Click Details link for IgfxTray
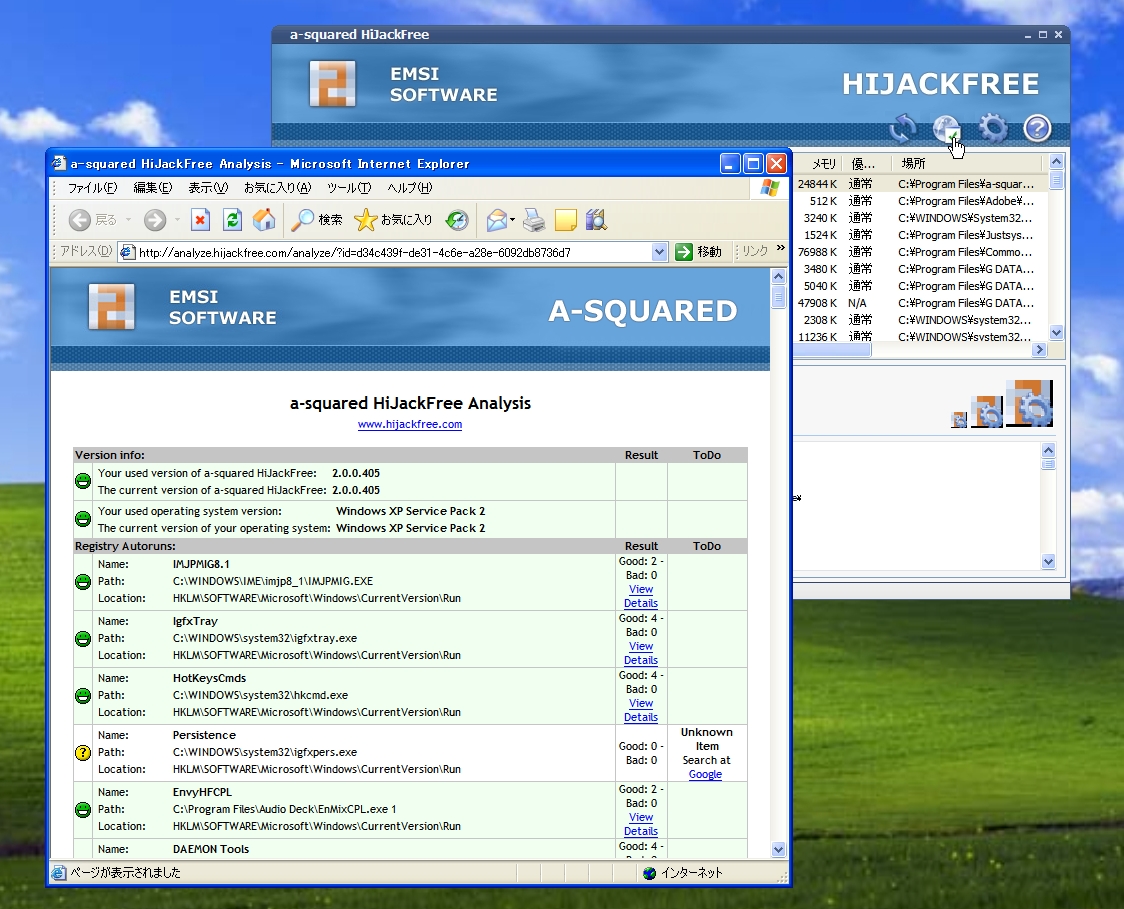1124x909 pixels. click(641, 660)
